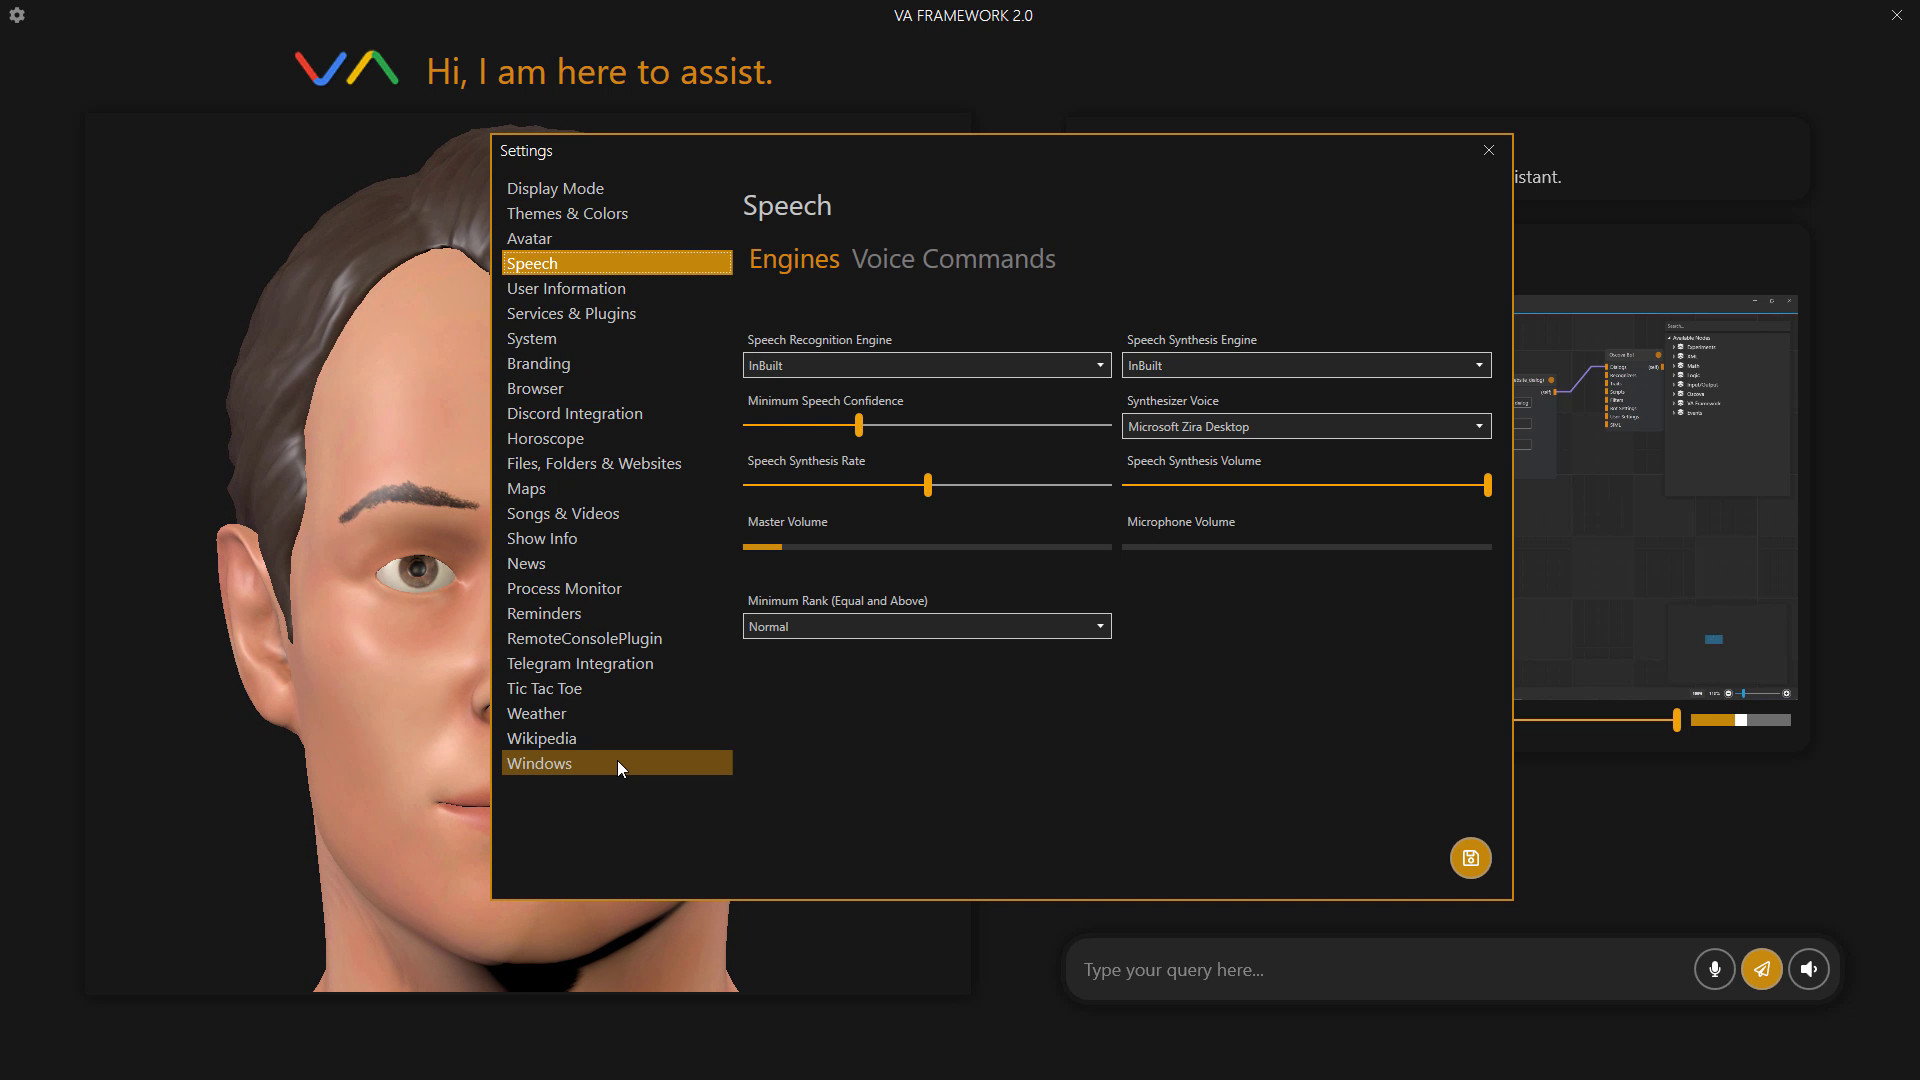The width and height of the screenshot is (1920, 1080).
Task: Click the query text input field
Action: coord(1380,970)
